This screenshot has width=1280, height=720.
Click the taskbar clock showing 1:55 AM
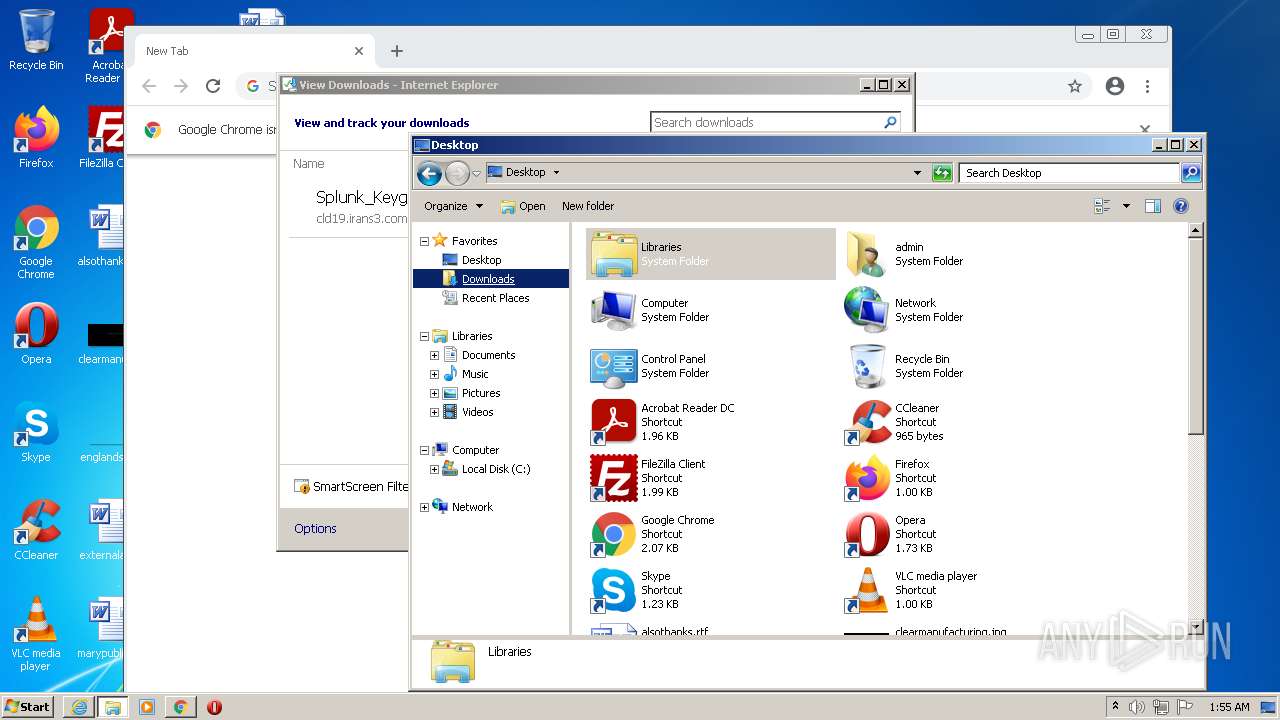click(1229, 707)
